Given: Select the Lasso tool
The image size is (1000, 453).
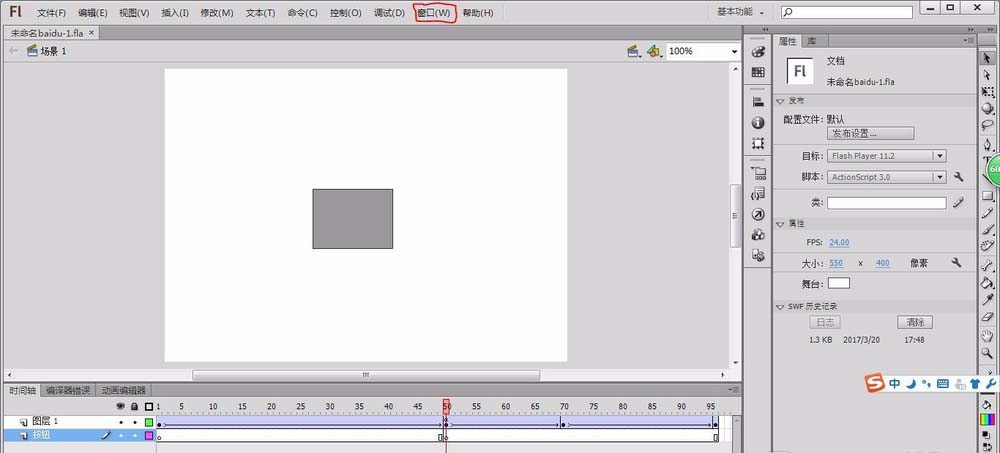Looking at the screenshot, I should tap(987, 125).
